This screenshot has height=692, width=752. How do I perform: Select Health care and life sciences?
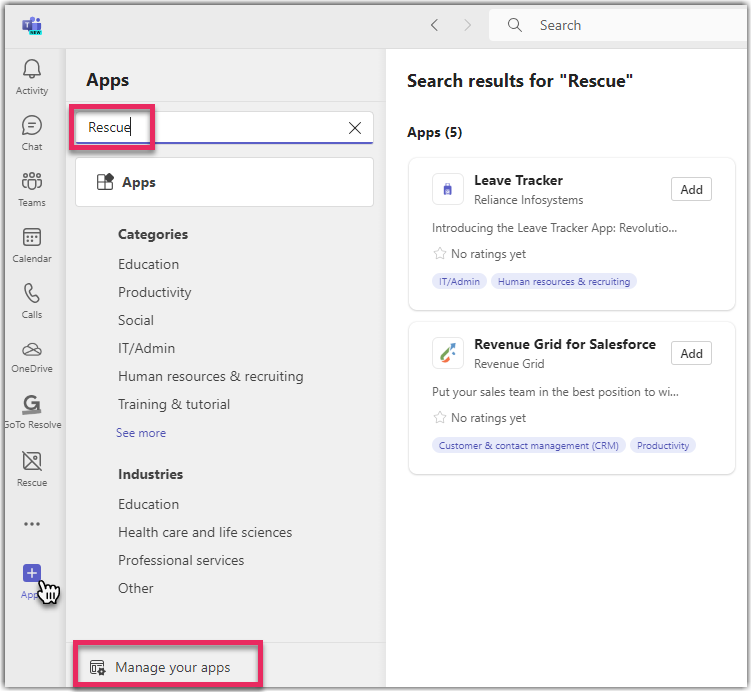tap(205, 532)
